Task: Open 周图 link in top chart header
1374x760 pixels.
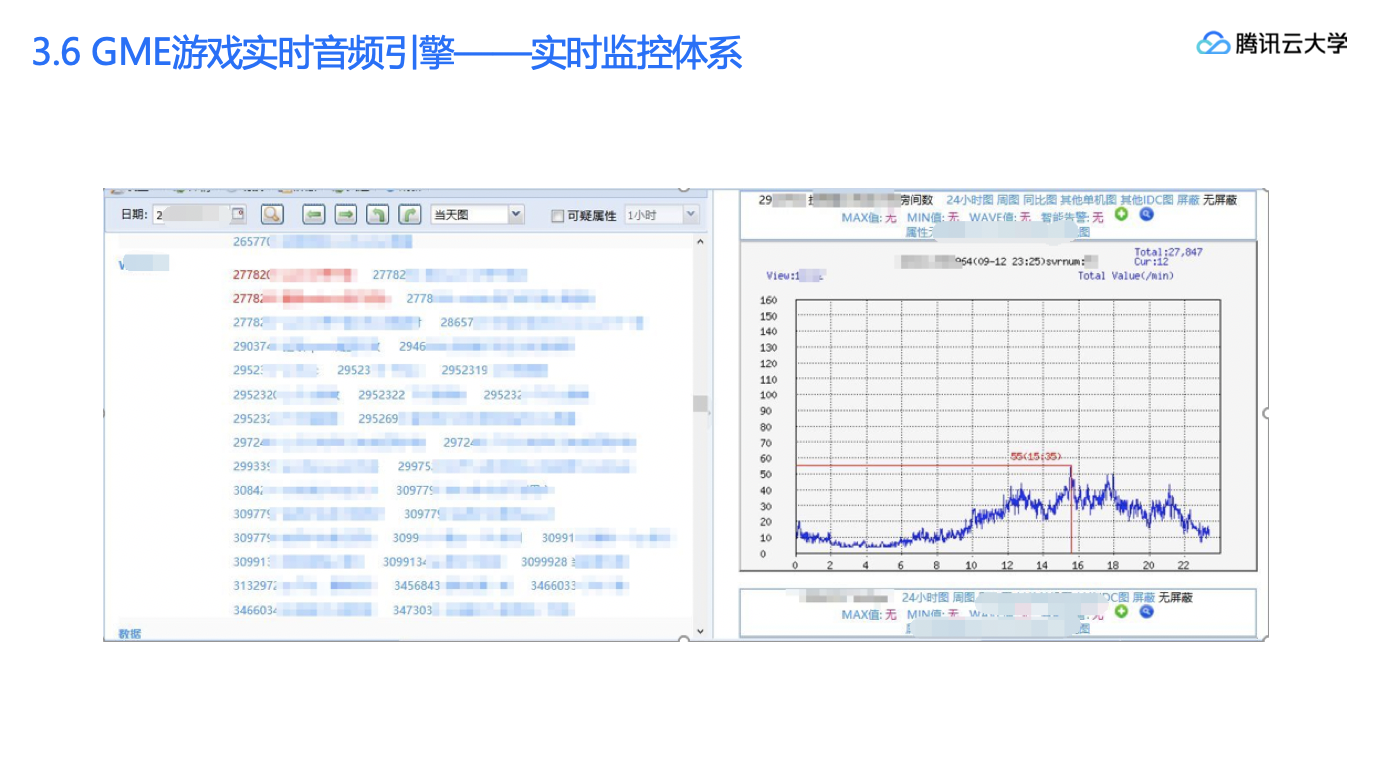Action: tap(1008, 200)
